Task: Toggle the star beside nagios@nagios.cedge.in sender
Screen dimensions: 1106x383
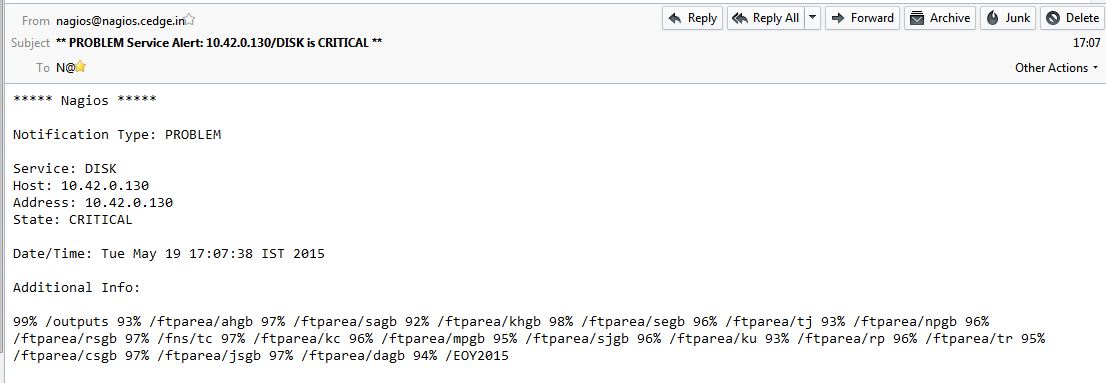Action: [190, 20]
